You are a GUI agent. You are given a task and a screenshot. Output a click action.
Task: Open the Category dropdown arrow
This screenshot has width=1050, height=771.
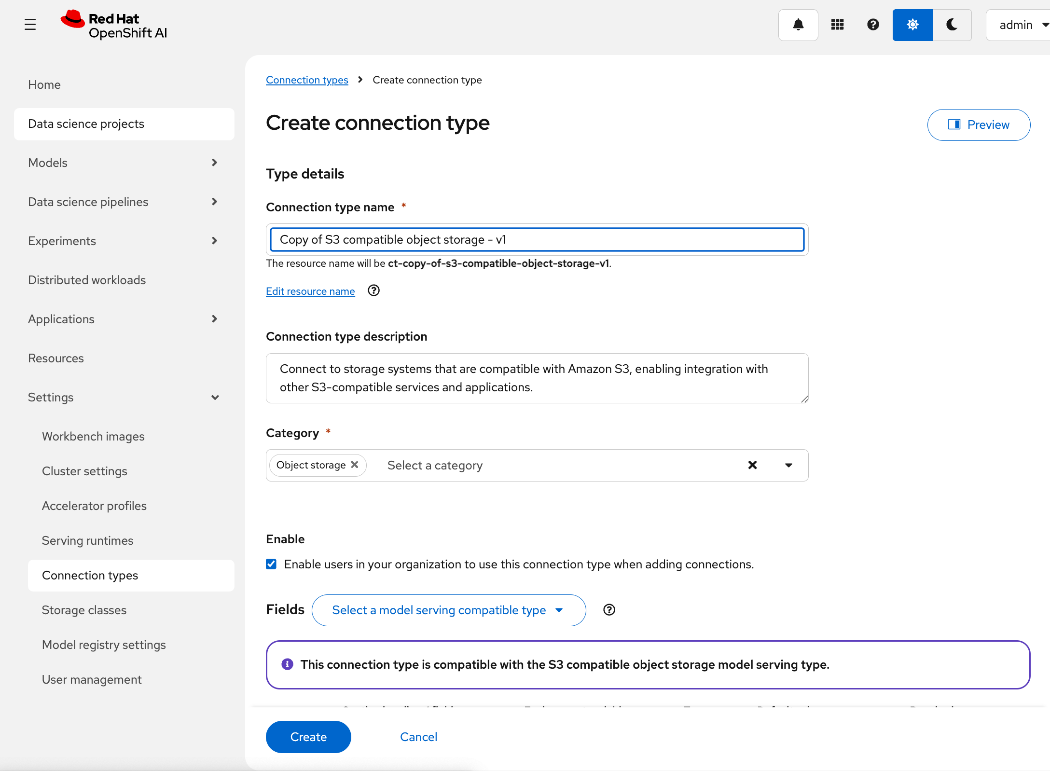coord(788,465)
